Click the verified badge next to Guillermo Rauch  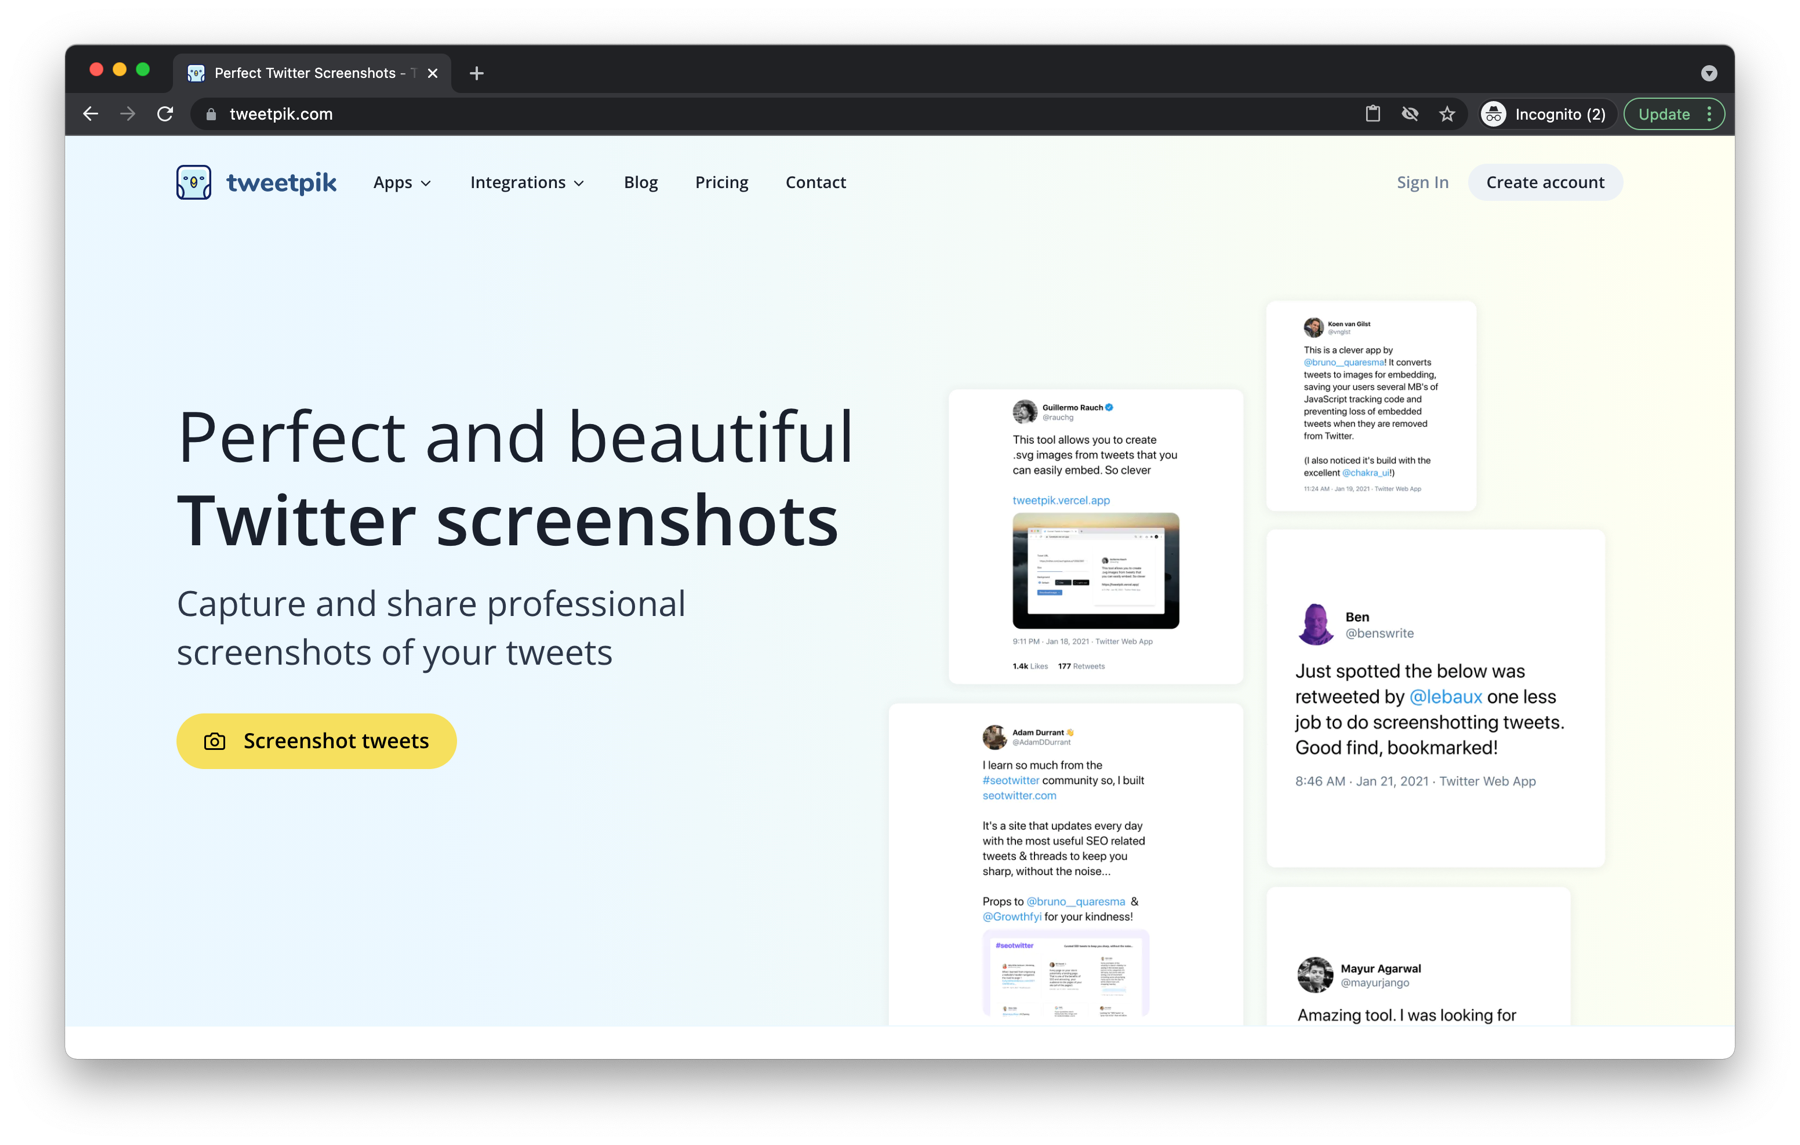pos(1109,407)
